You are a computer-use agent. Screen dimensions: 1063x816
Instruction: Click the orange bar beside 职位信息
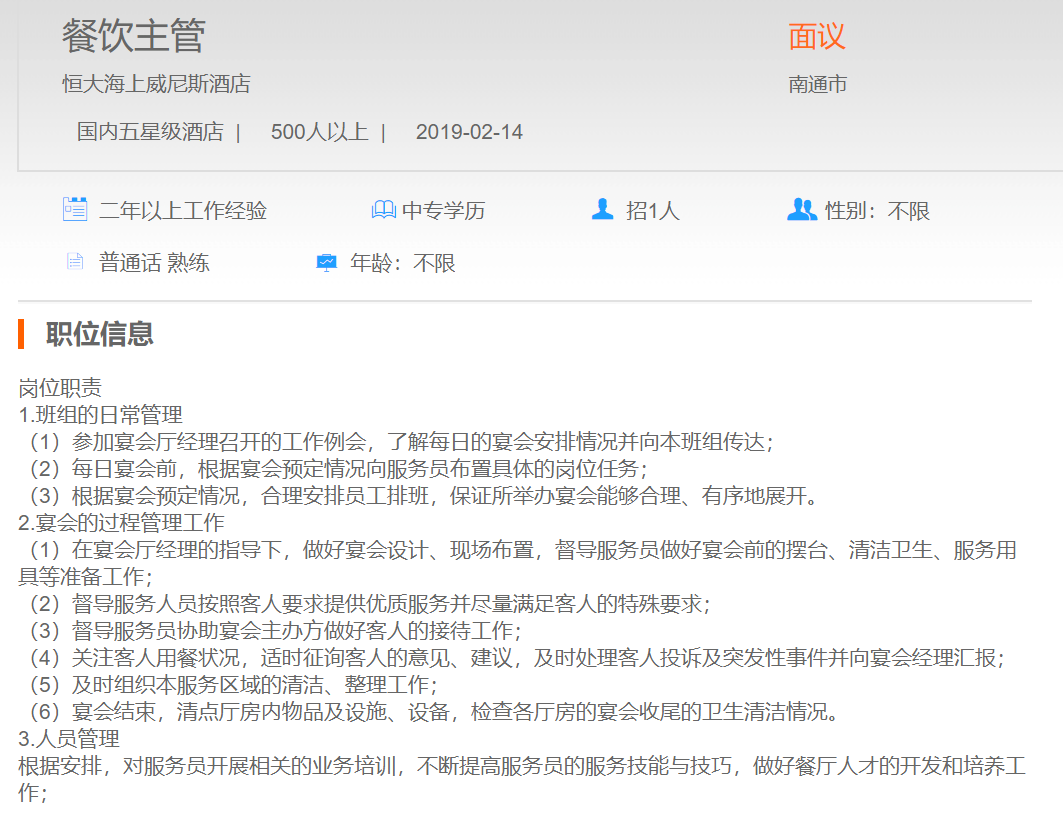pos(21,334)
